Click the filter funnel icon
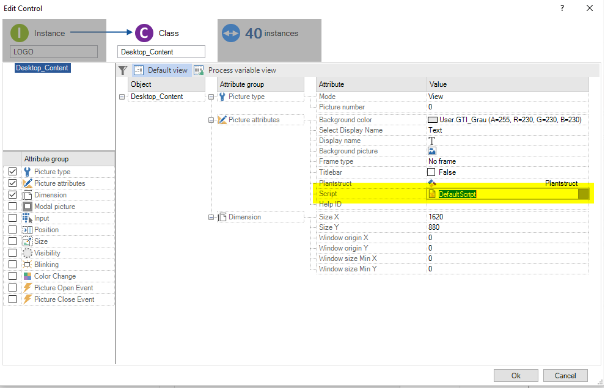The image size is (605, 389). click(x=123, y=70)
